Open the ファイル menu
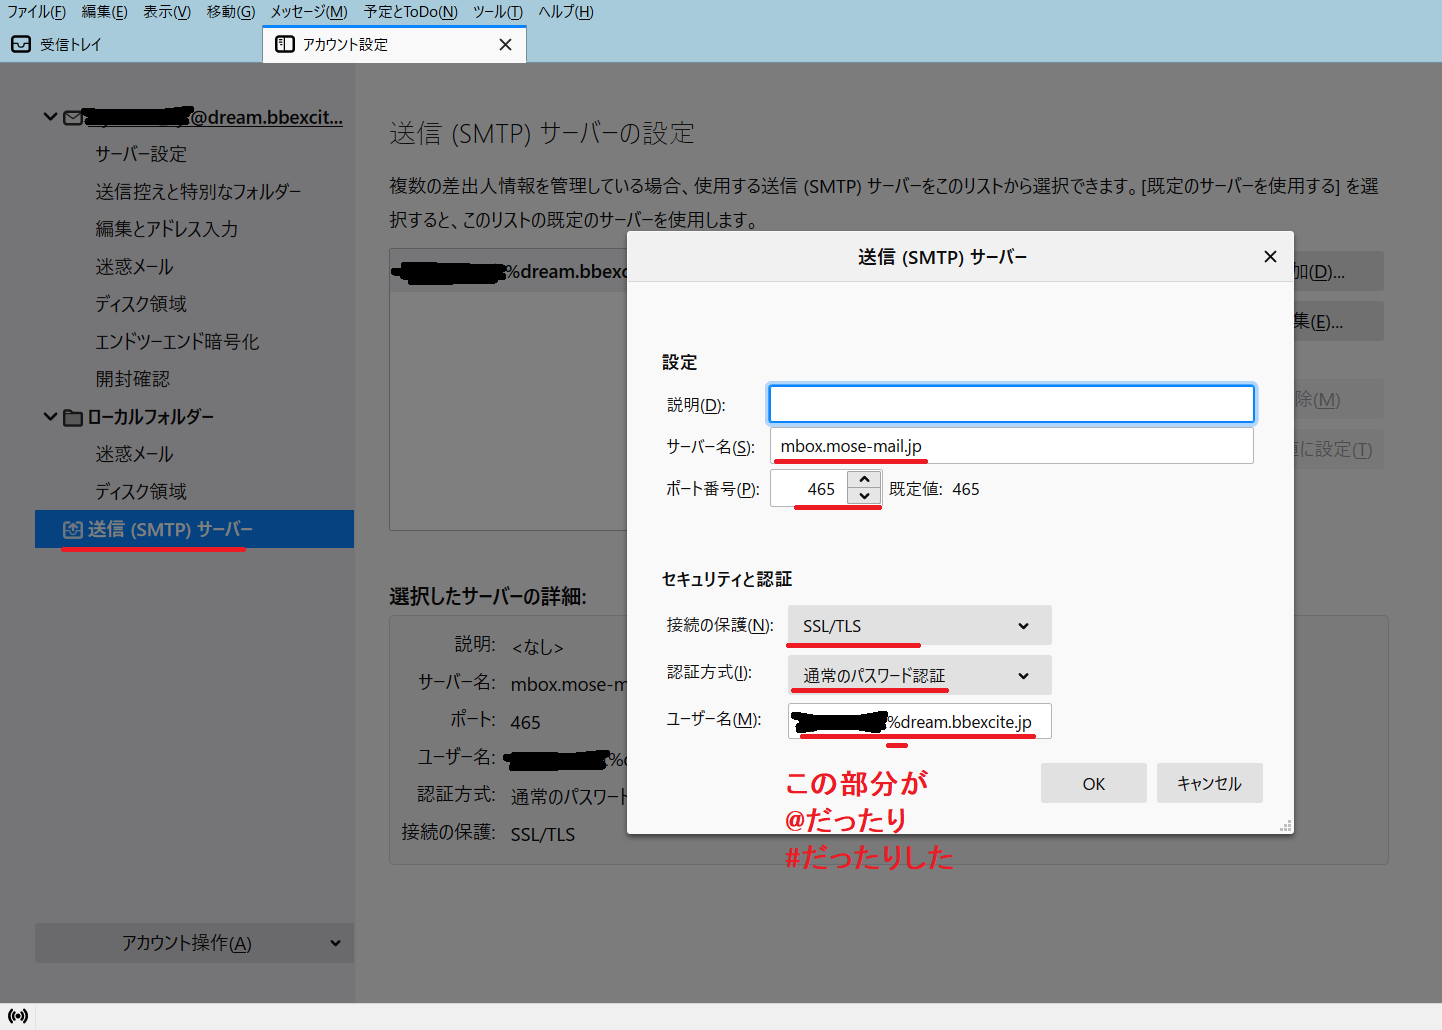This screenshot has height=1030, width=1442. 36,12
